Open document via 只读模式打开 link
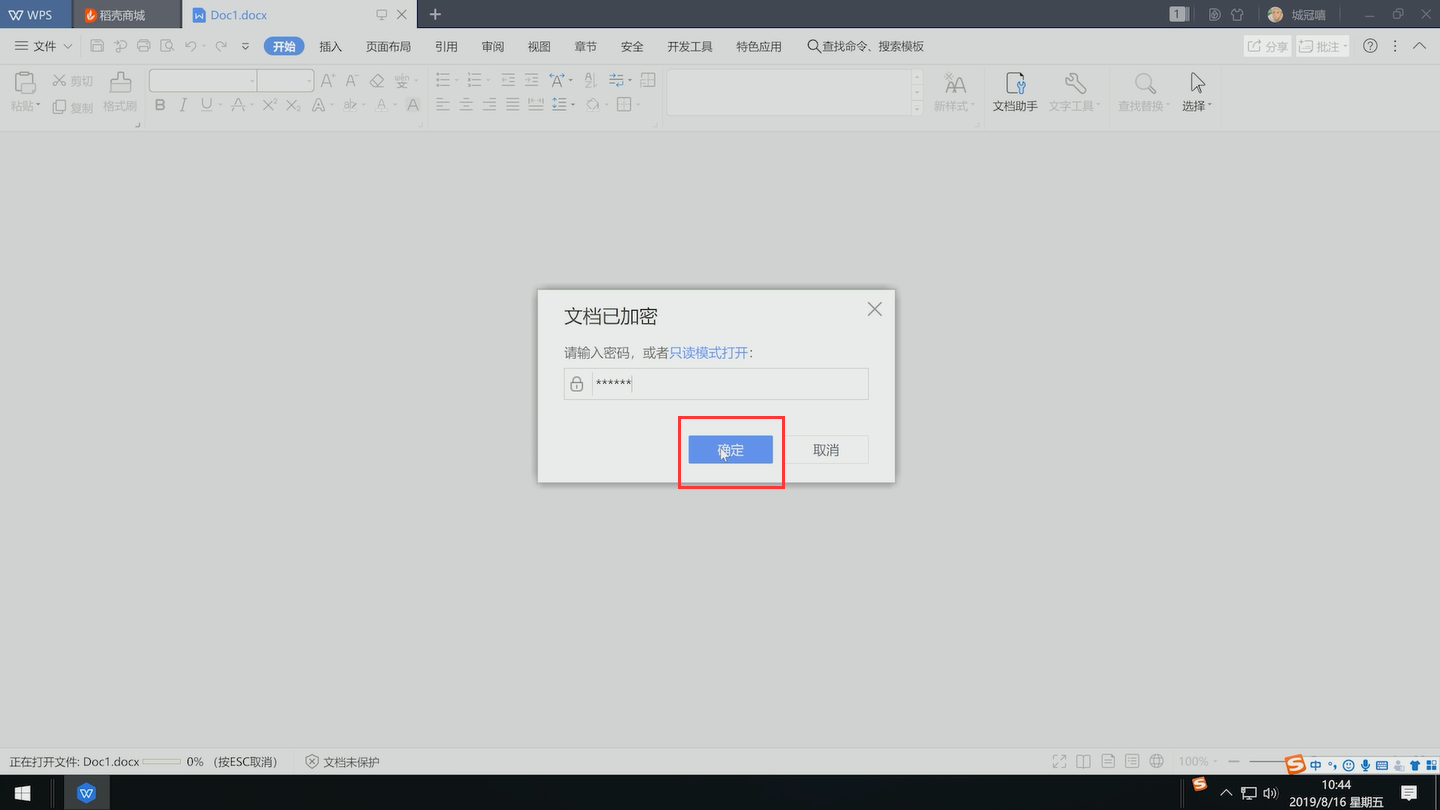This screenshot has height=810, width=1440. pos(708,353)
